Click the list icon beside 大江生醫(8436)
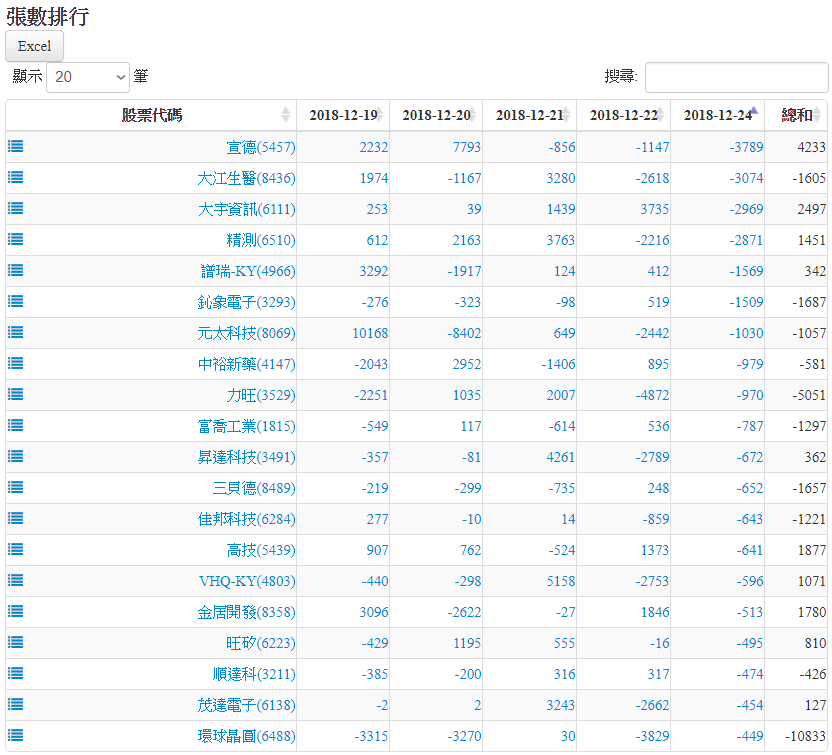Image resolution: width=832 pixels, height=755 pixels. click(x=16, y=177)
